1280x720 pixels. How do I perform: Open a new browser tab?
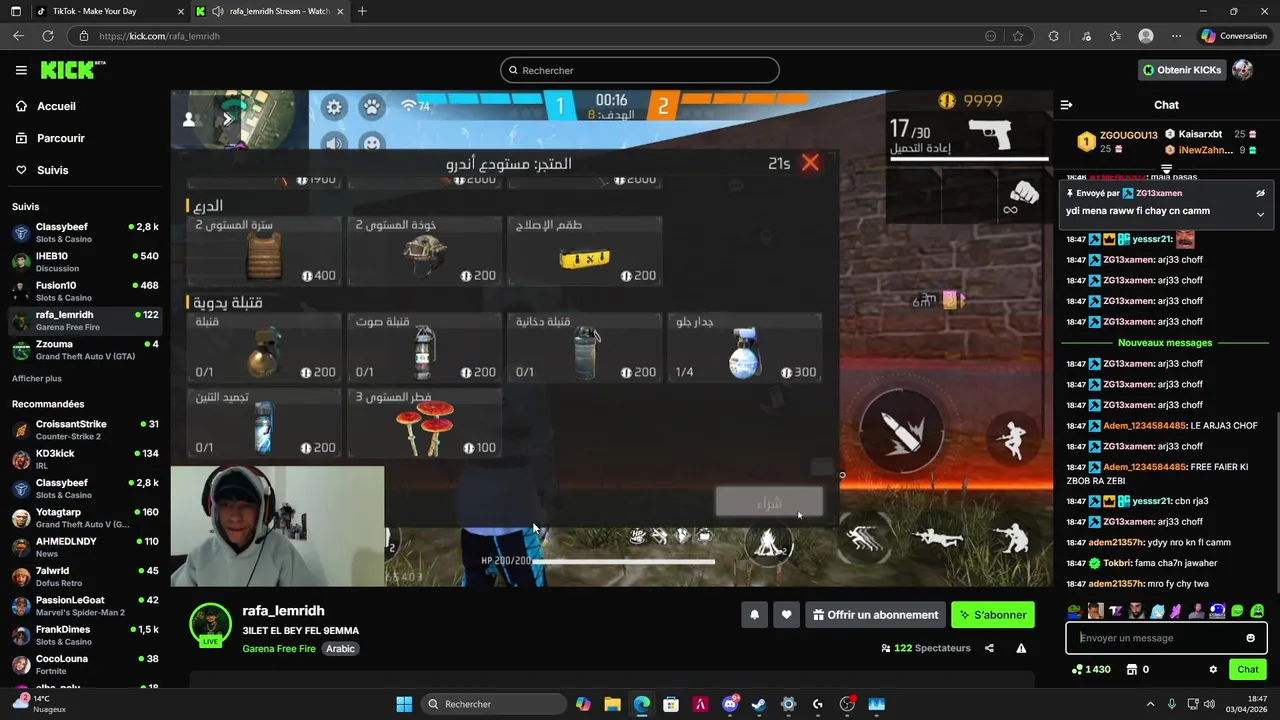pos(362,11)
